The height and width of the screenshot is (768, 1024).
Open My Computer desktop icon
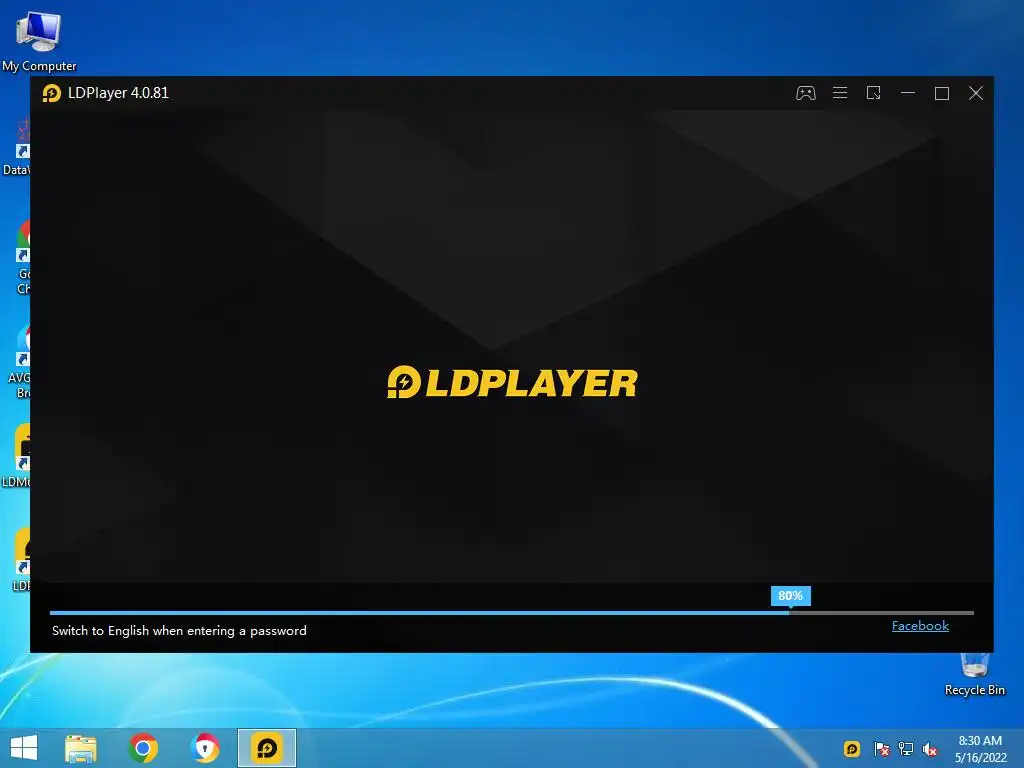coord(39,42)
